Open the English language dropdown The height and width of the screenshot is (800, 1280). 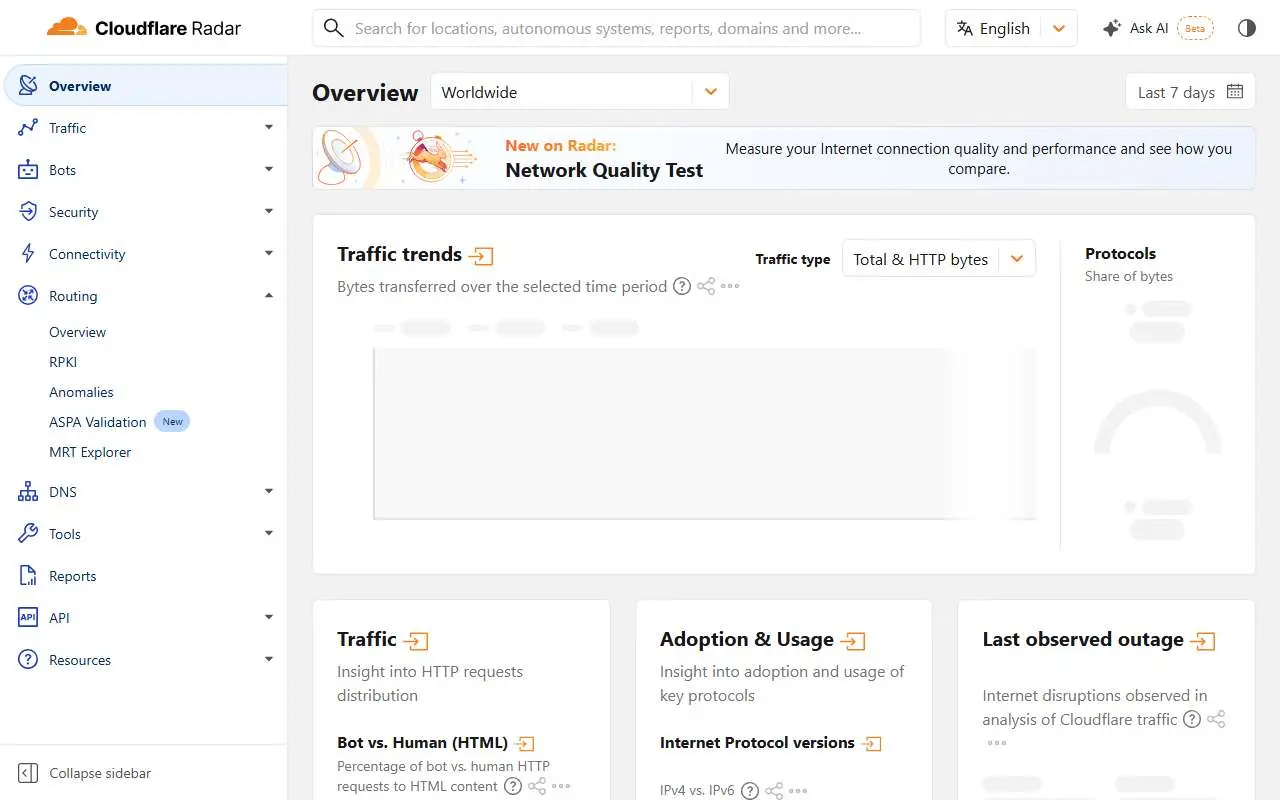point(1011,28)
